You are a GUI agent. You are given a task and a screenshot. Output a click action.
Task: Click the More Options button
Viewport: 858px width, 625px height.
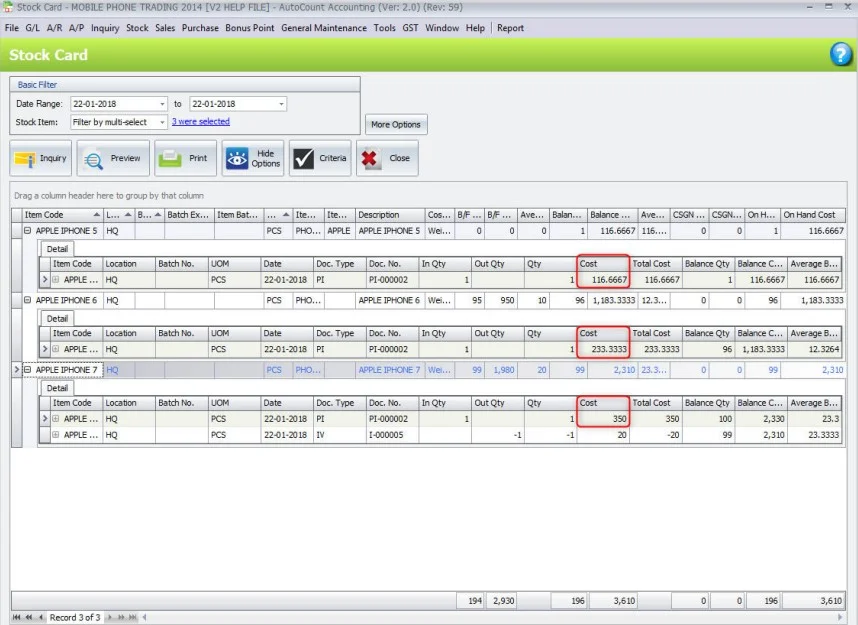click(x=395, y=125)
